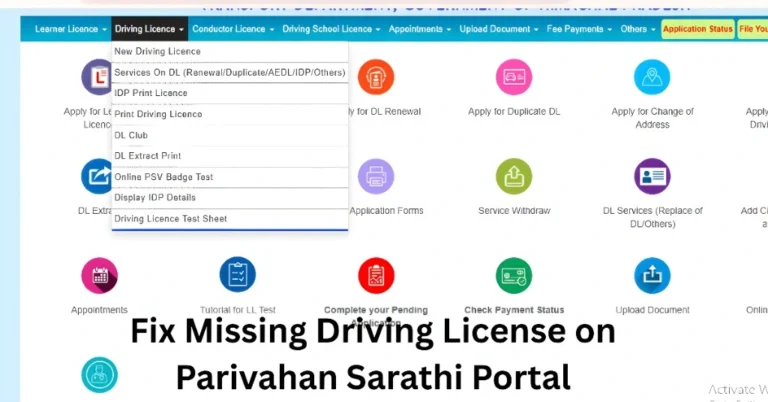Image resolution: width=768 pixels, height=402 pixels.
Task: Click the pink Appointments calendar icon
Action: tap(99, 276)
